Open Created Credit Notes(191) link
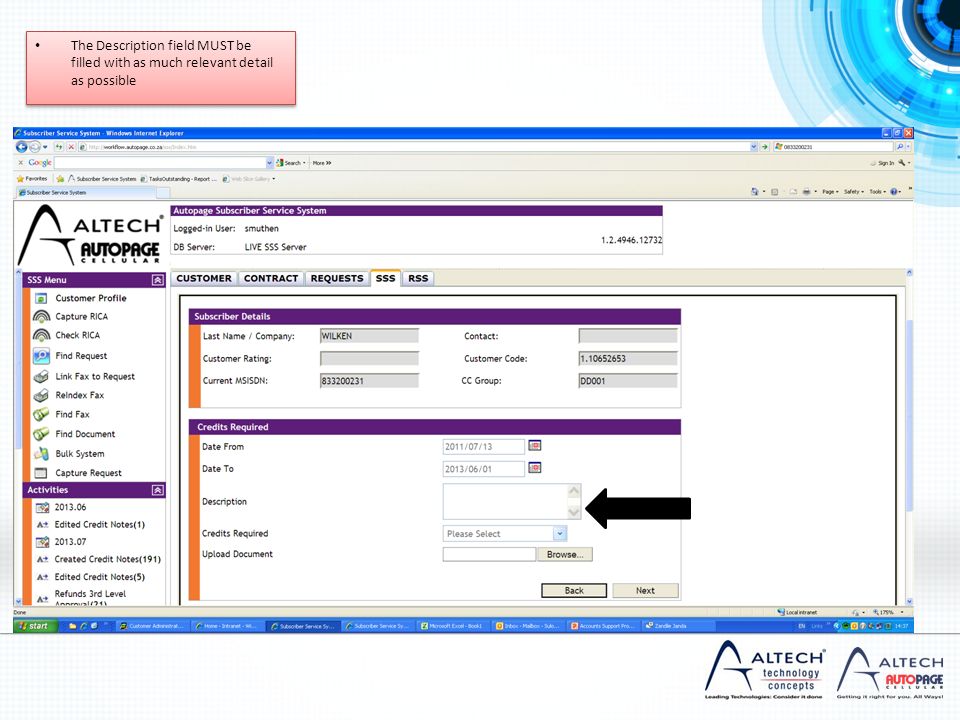Image resolution: width=960 pixels, height=720 pixels. 108,559
